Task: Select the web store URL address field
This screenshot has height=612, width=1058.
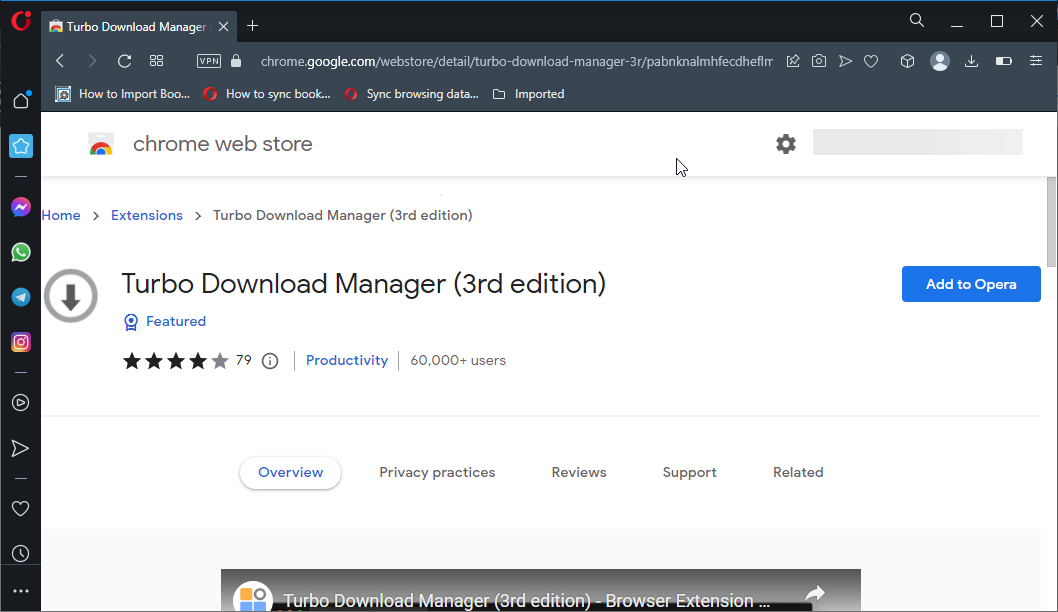Action: (x=516, y=61)
